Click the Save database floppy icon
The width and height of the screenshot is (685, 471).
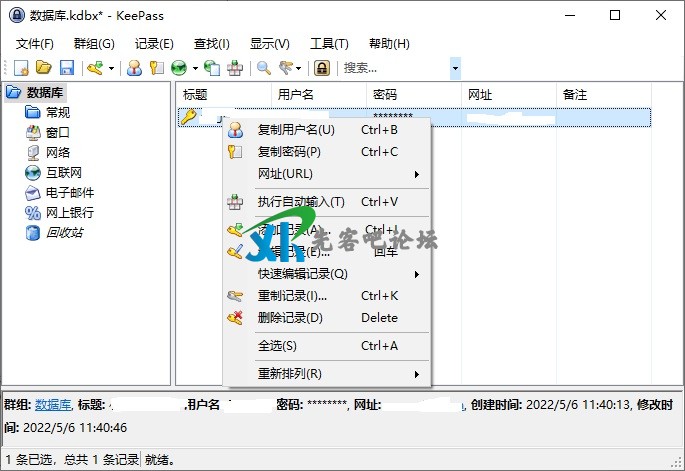click(67, 68)
